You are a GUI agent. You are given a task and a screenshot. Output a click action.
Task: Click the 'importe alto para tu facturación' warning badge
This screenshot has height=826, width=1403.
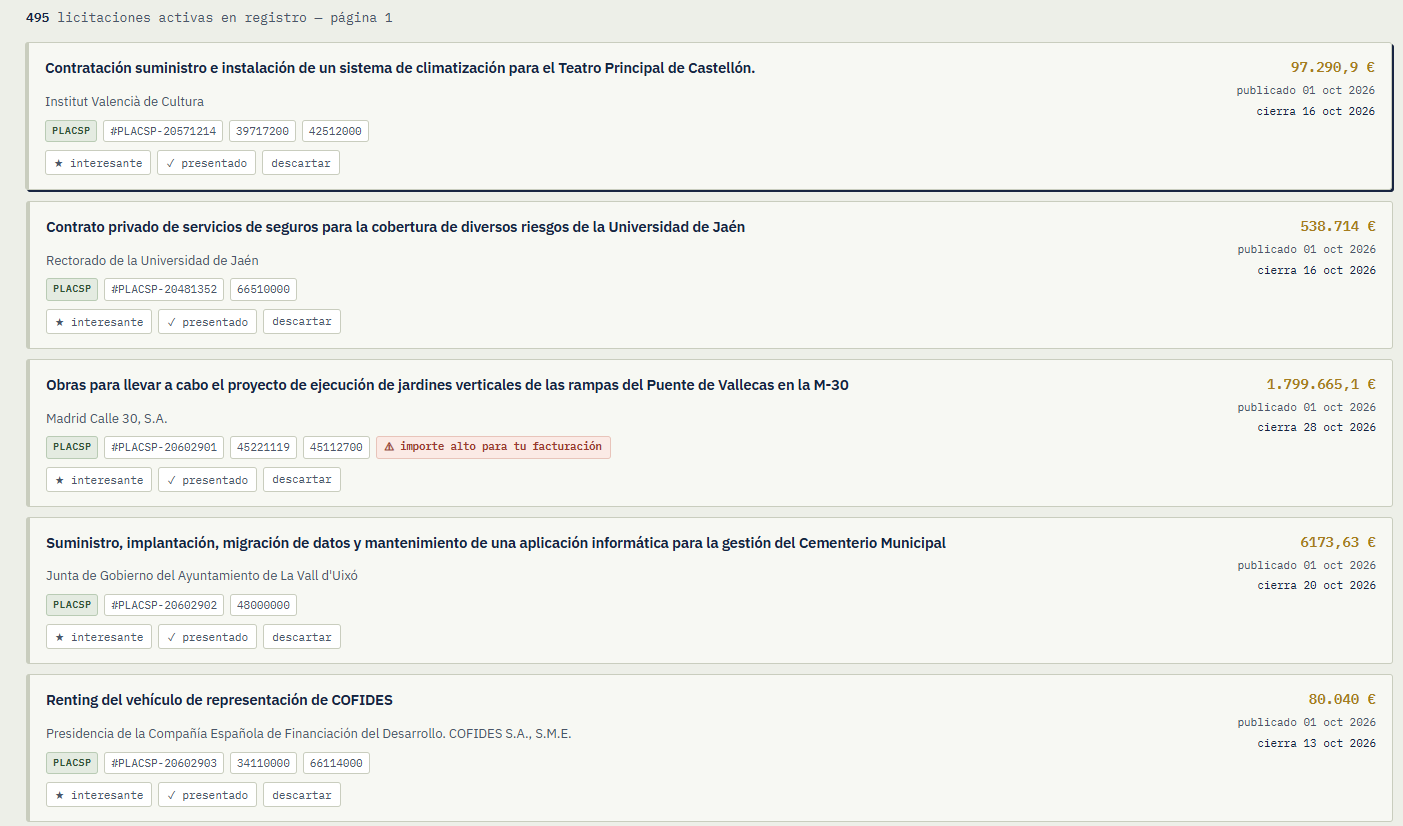pyautogui.click(x=493, y=447)
